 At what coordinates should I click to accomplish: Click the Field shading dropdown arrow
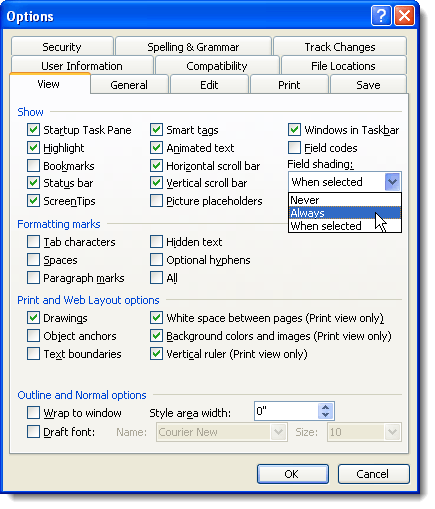click(392, 182)
